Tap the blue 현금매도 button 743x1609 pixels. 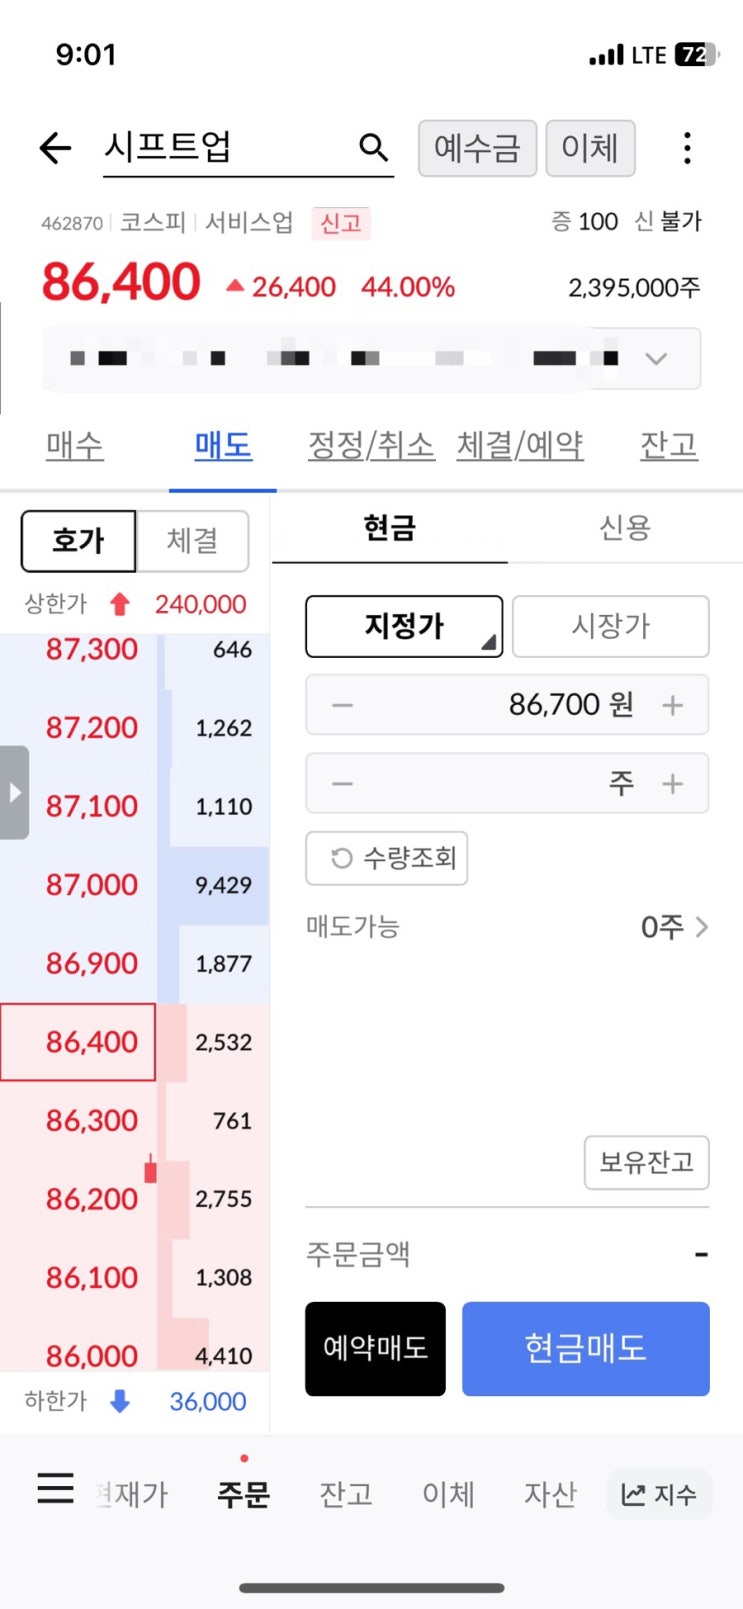pos(586,1348)
